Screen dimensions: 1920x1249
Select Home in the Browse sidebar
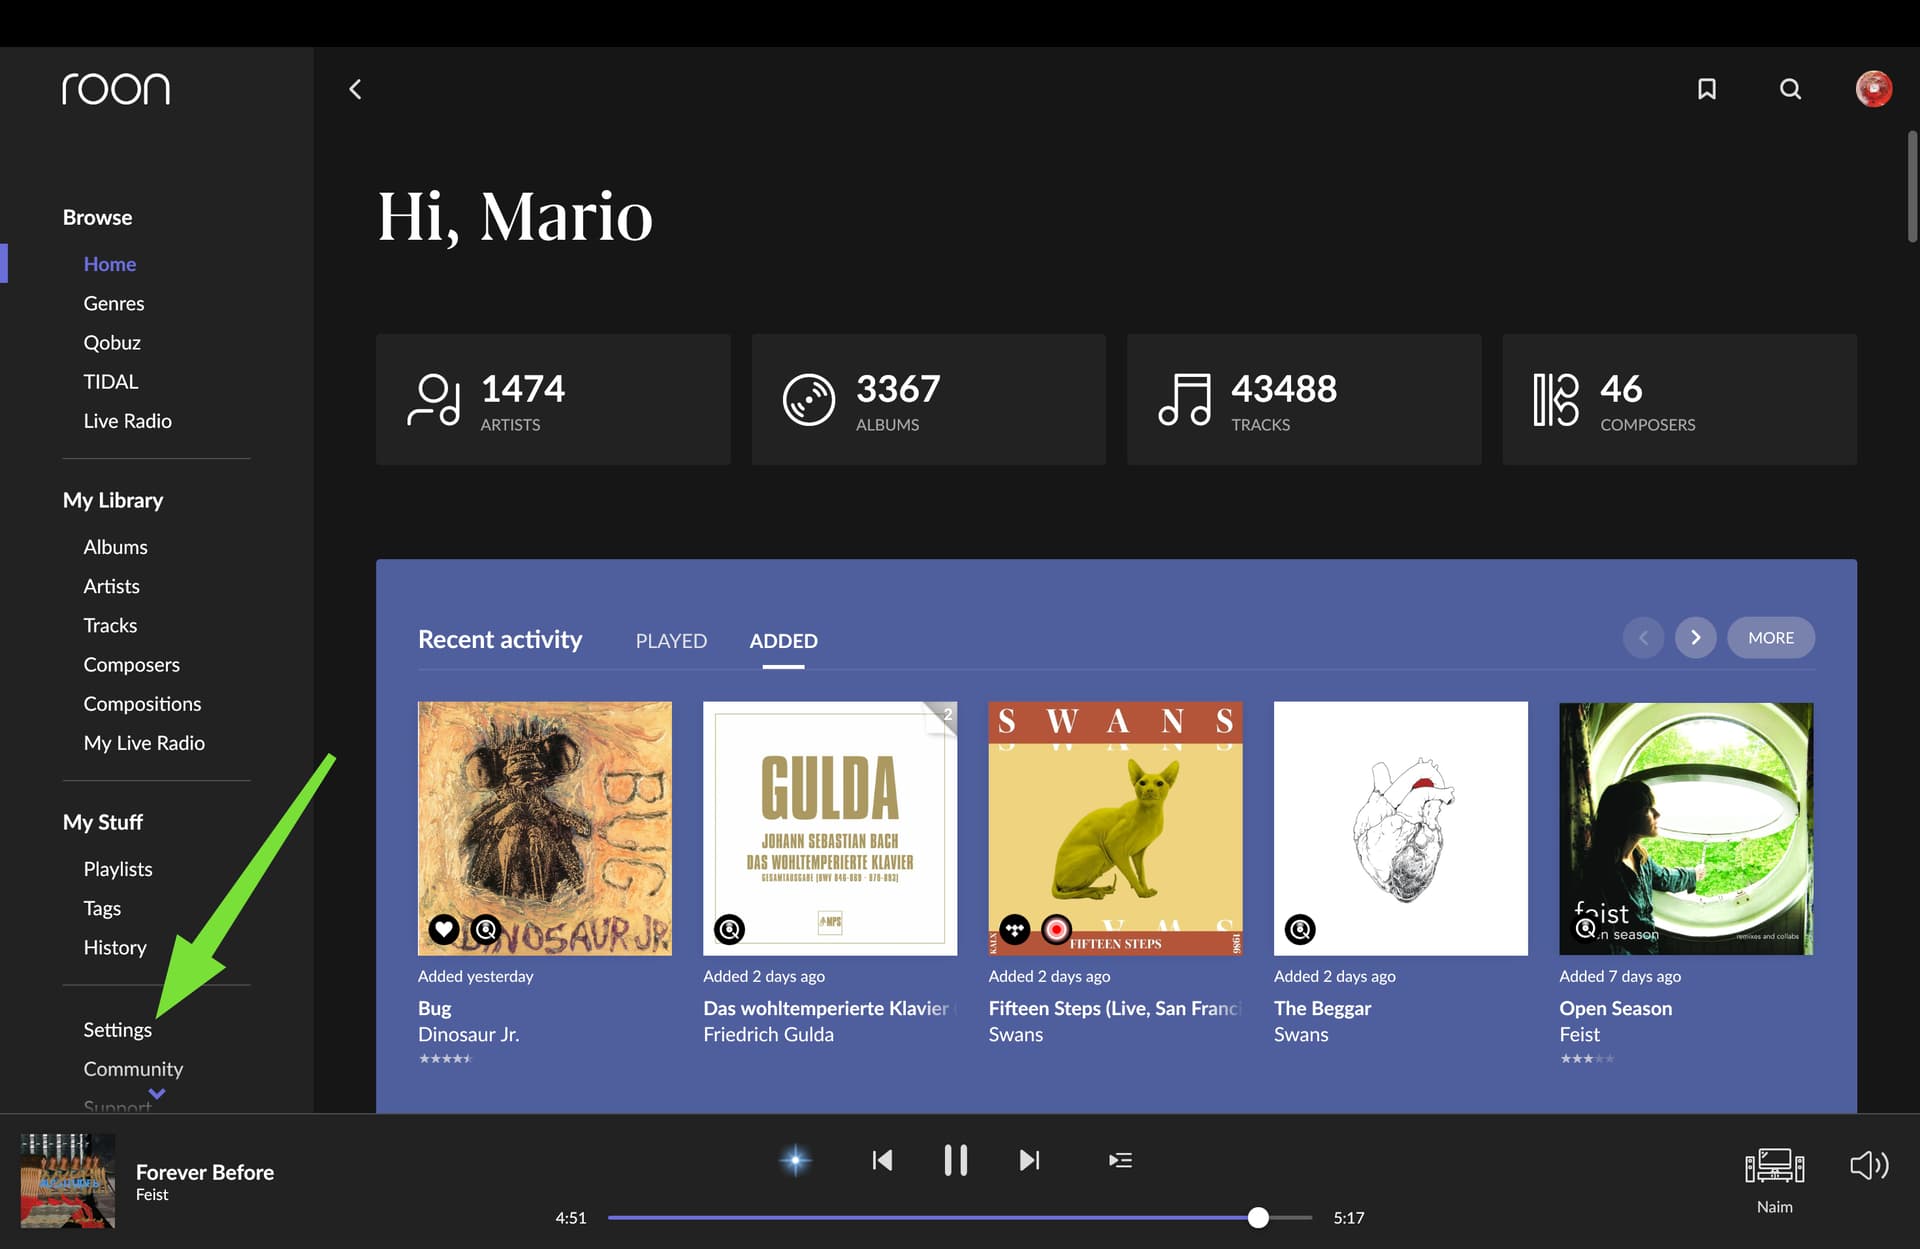coord(110,264)
